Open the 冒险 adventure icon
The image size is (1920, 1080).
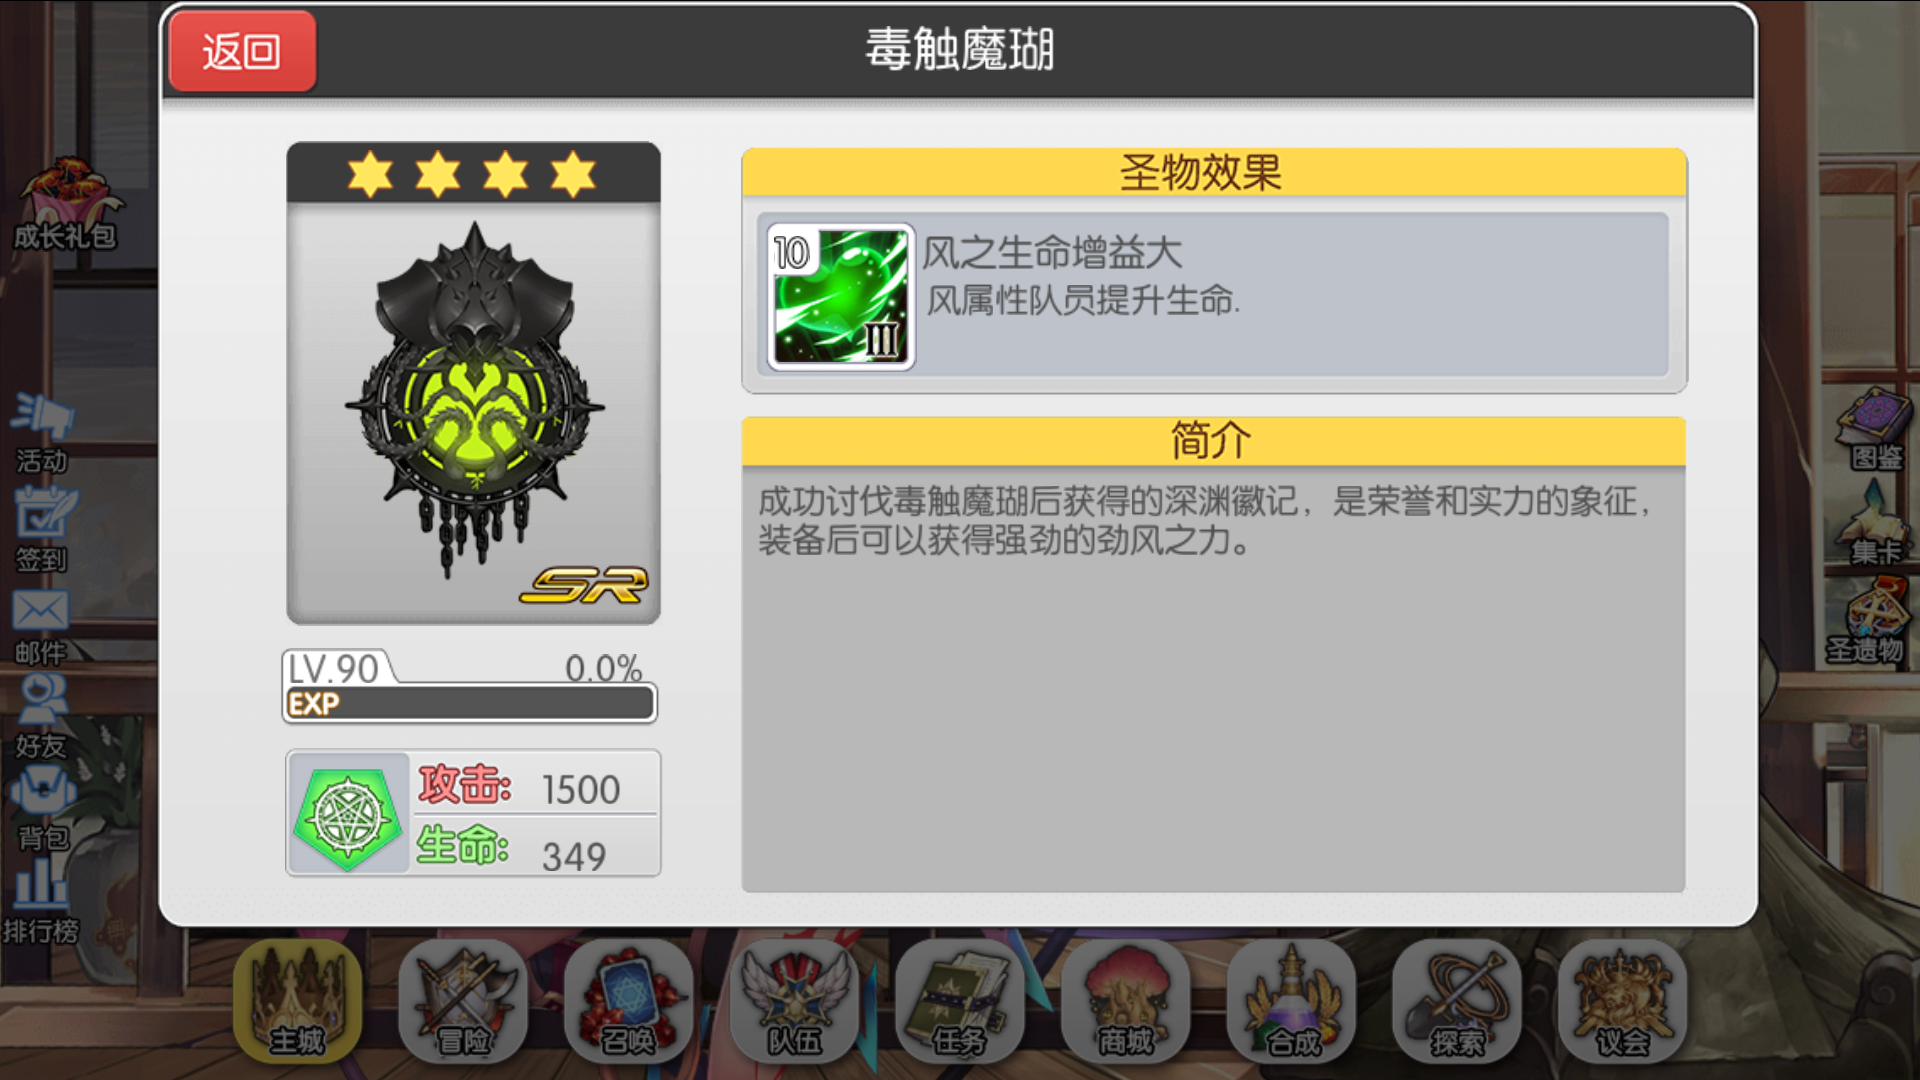coord(463,1001)
